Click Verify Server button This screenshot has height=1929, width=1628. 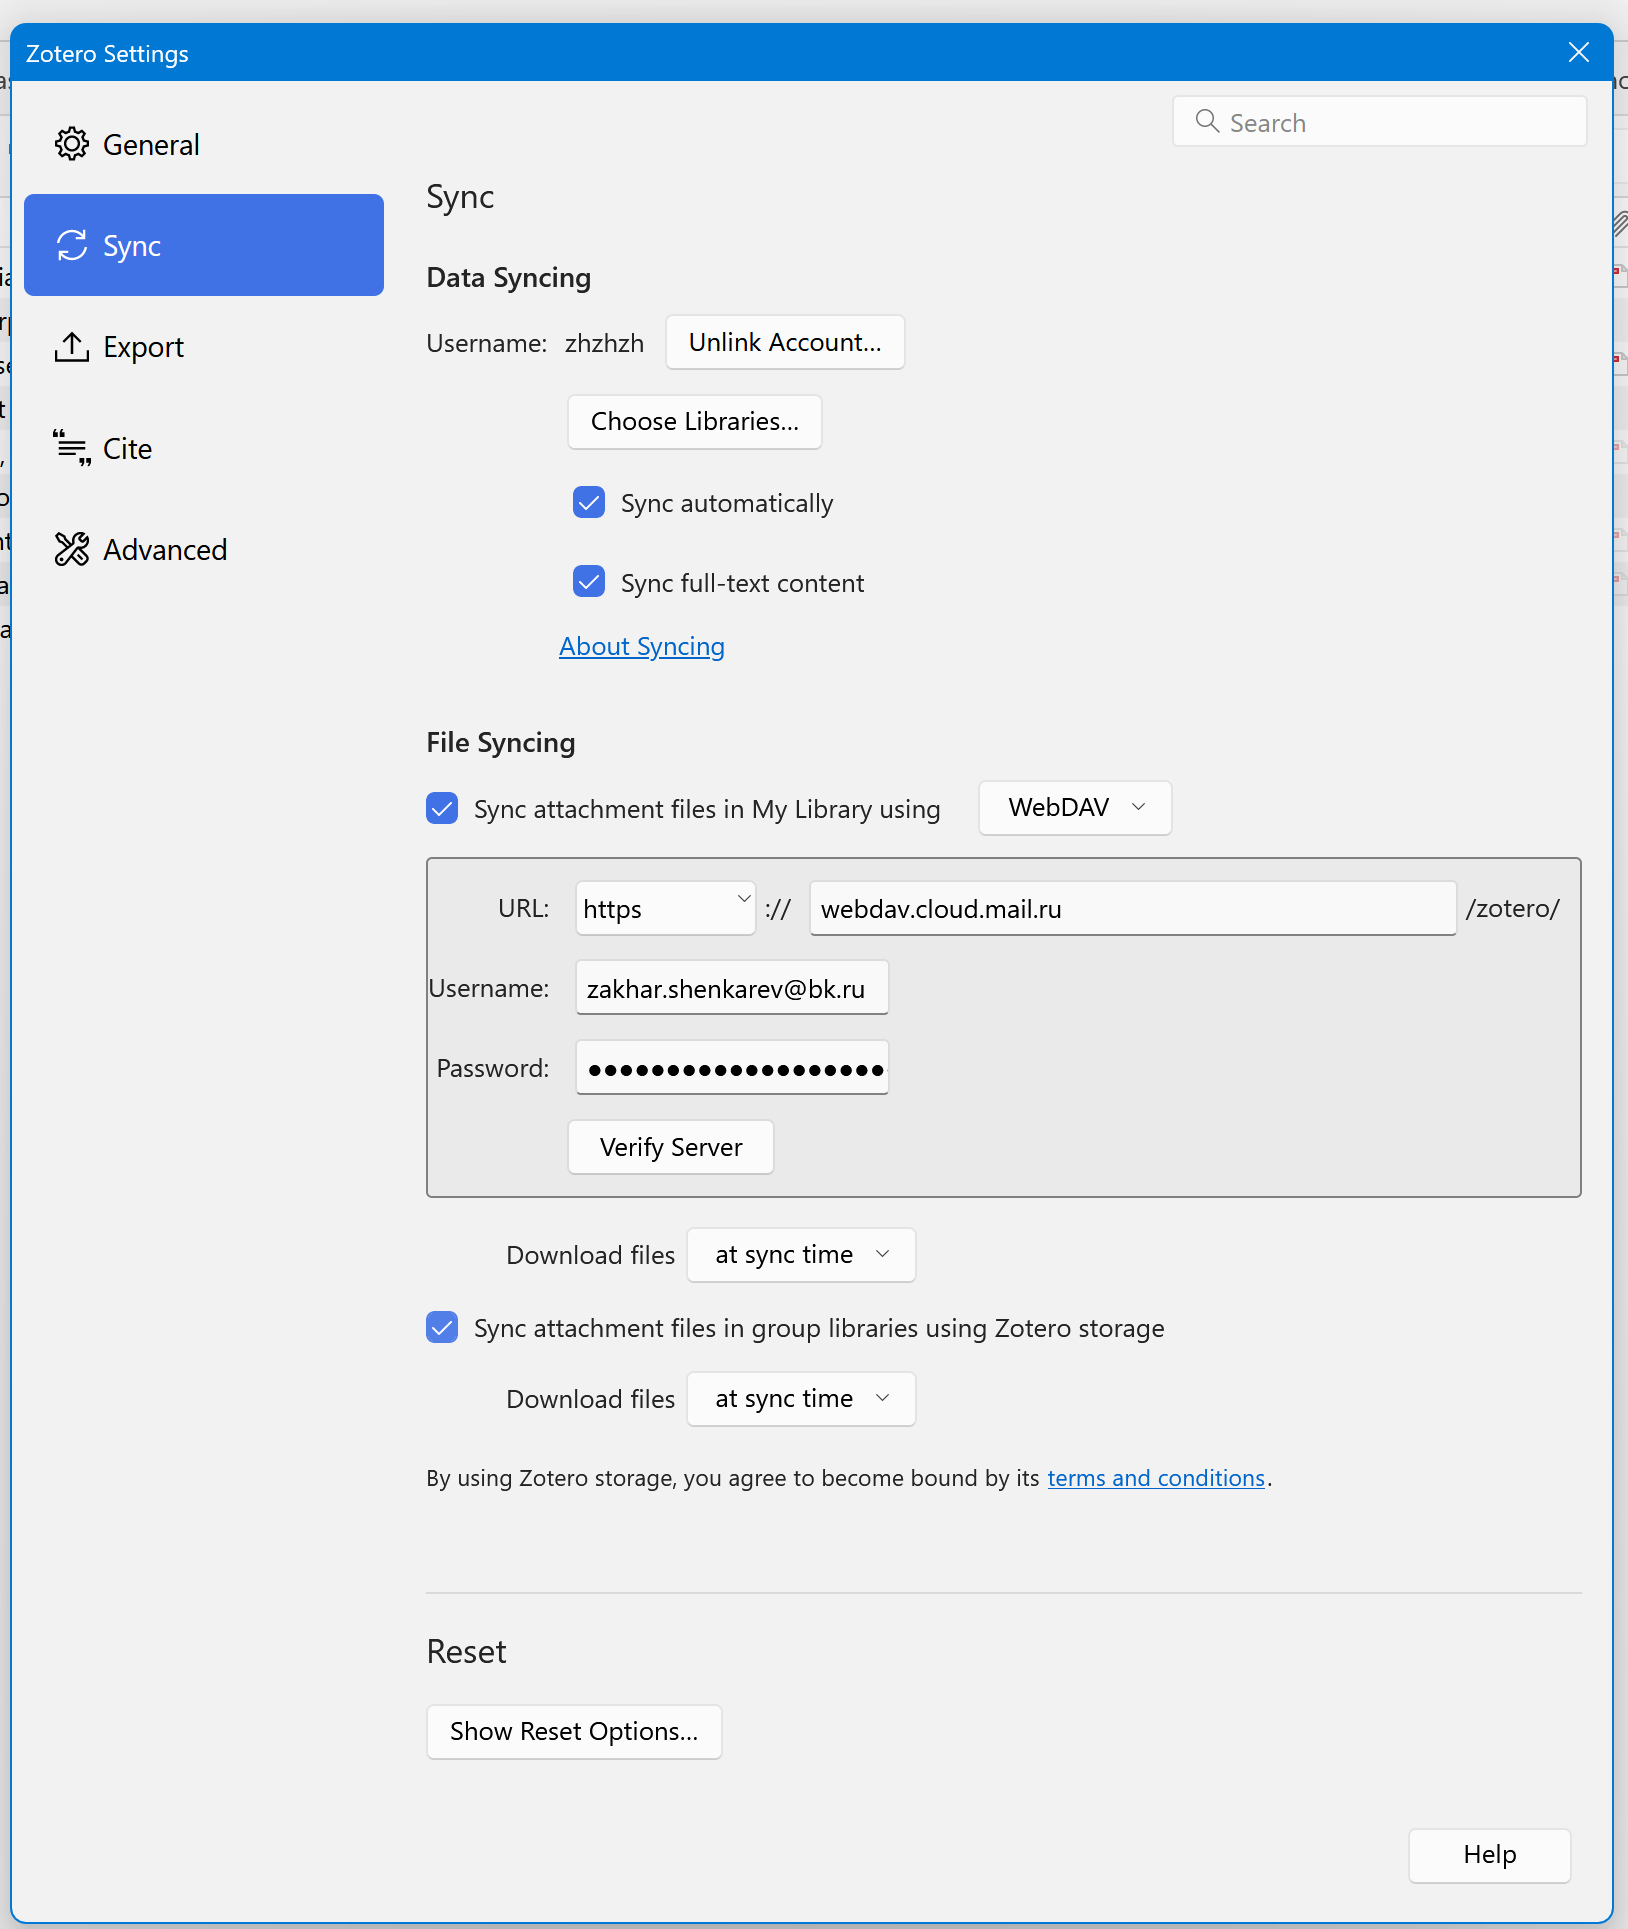671,1147
